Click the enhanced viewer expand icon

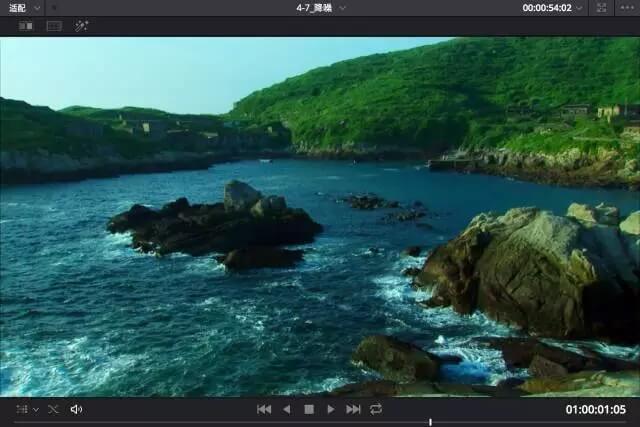[x=601, y=7]
